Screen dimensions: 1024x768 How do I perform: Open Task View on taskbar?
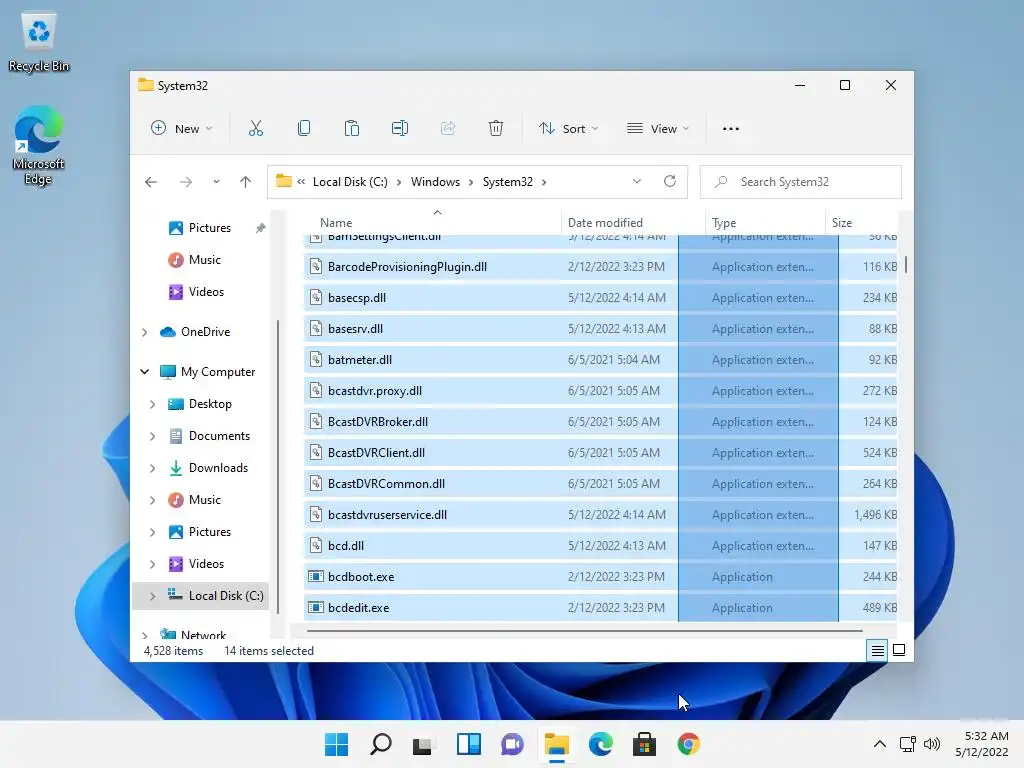[x=423, y=744]
